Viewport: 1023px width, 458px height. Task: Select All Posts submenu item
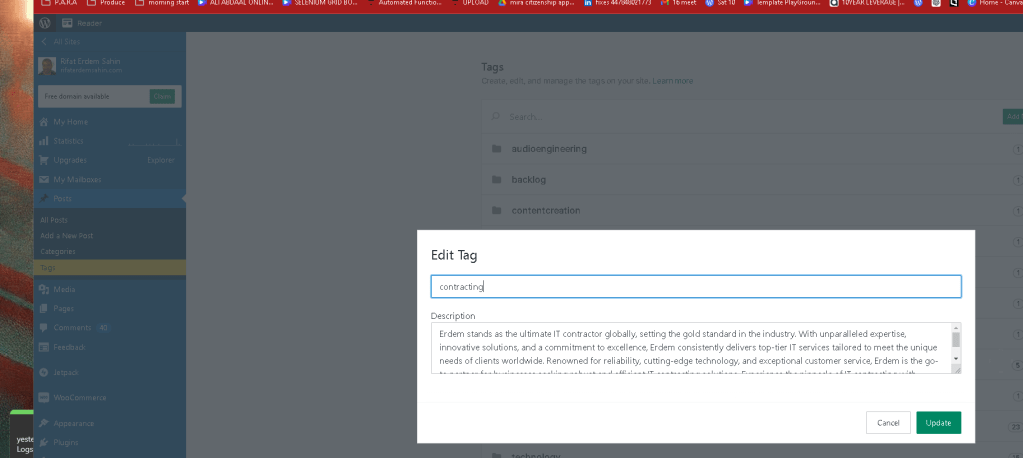tap(54, 221)
